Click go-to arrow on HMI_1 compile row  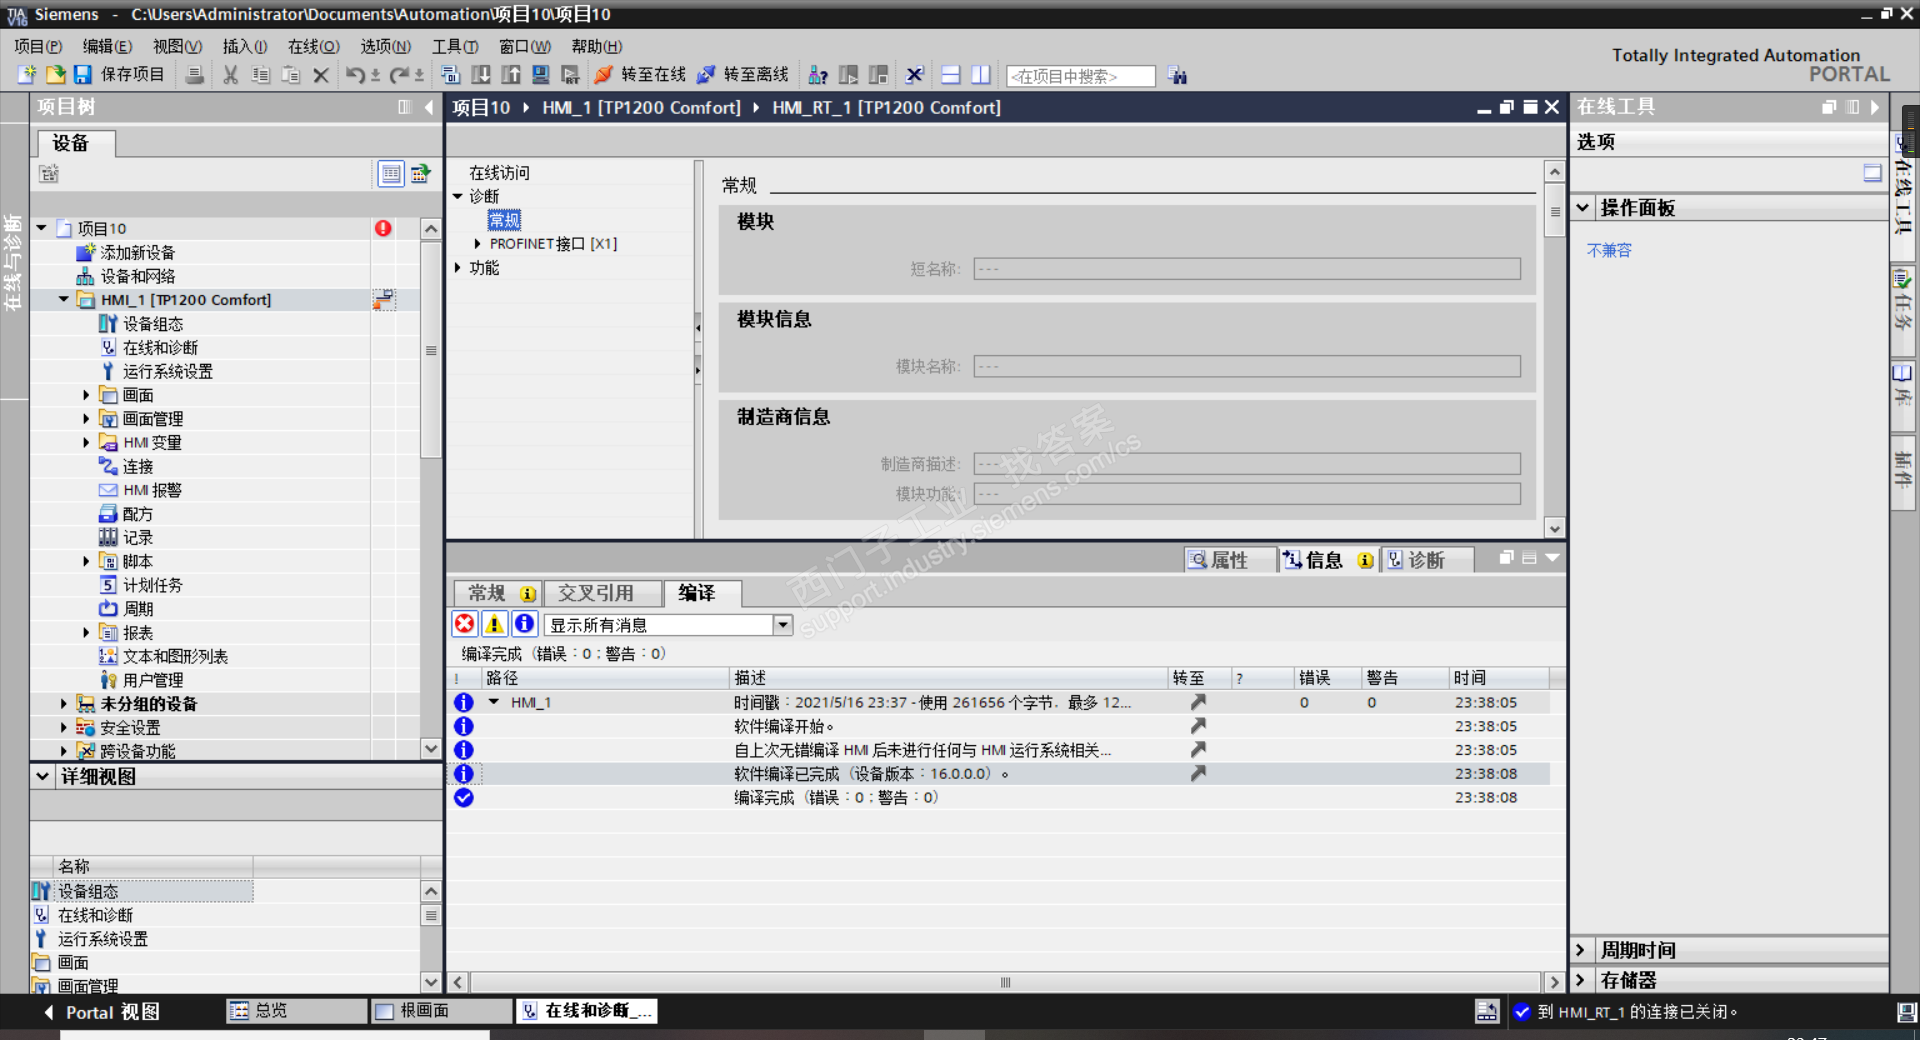pyautogui.click(x=1198, y=702)
